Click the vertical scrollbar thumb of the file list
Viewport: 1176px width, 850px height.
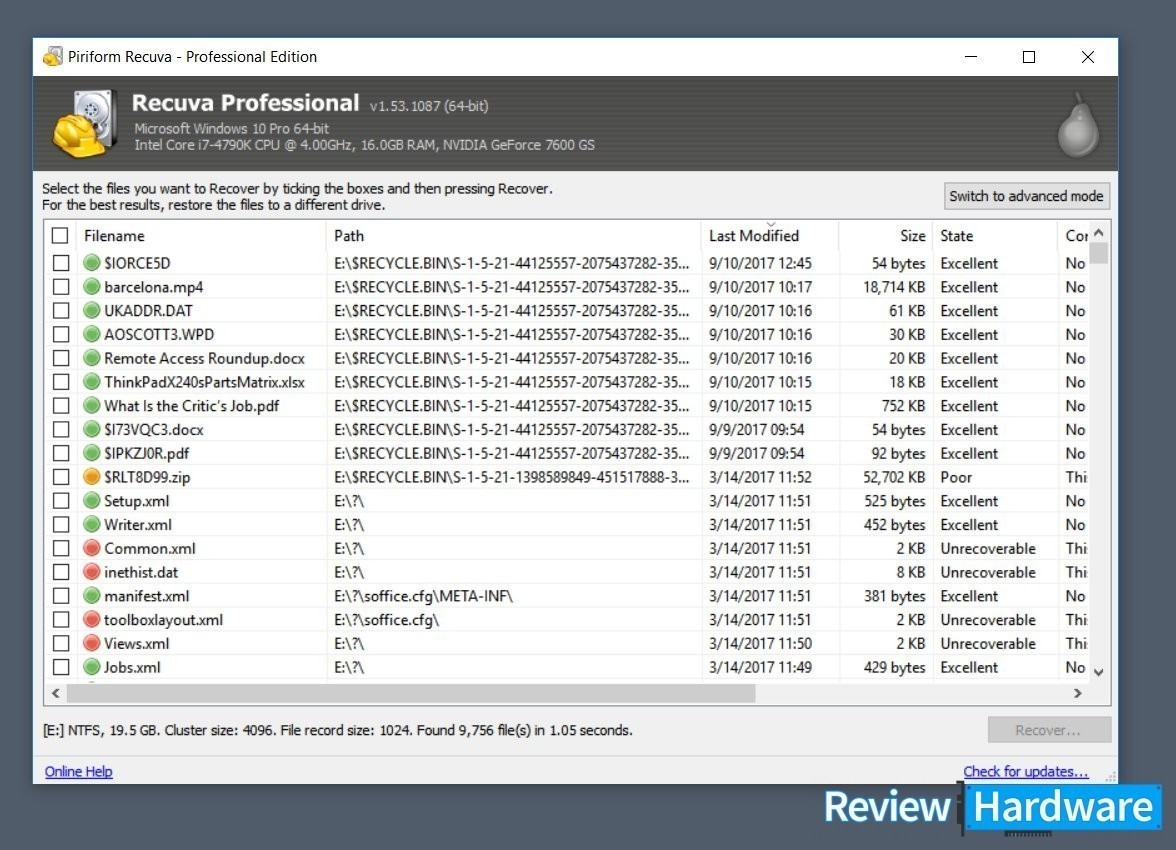click(x=1099, y=254)
